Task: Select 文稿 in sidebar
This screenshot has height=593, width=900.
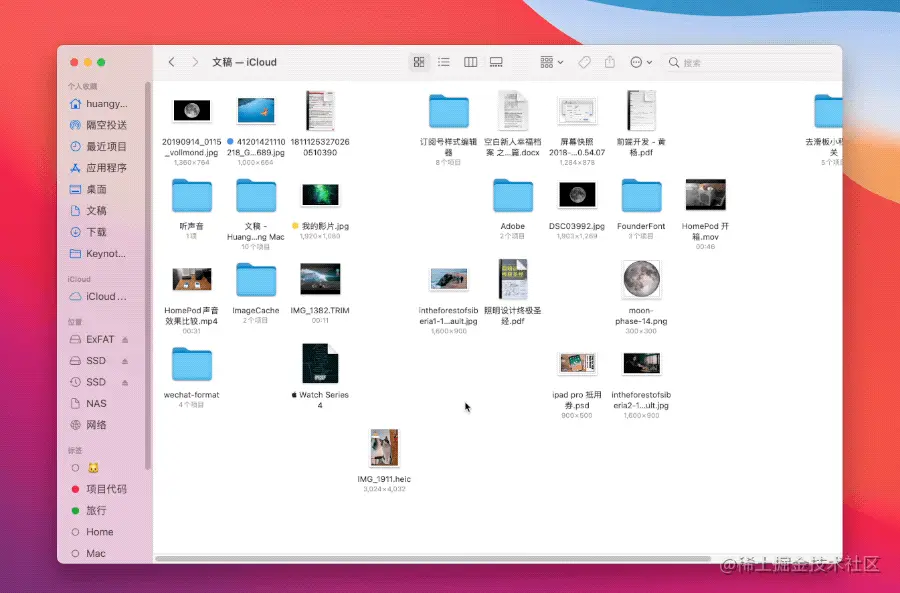Action: click(x=98, y=211)
